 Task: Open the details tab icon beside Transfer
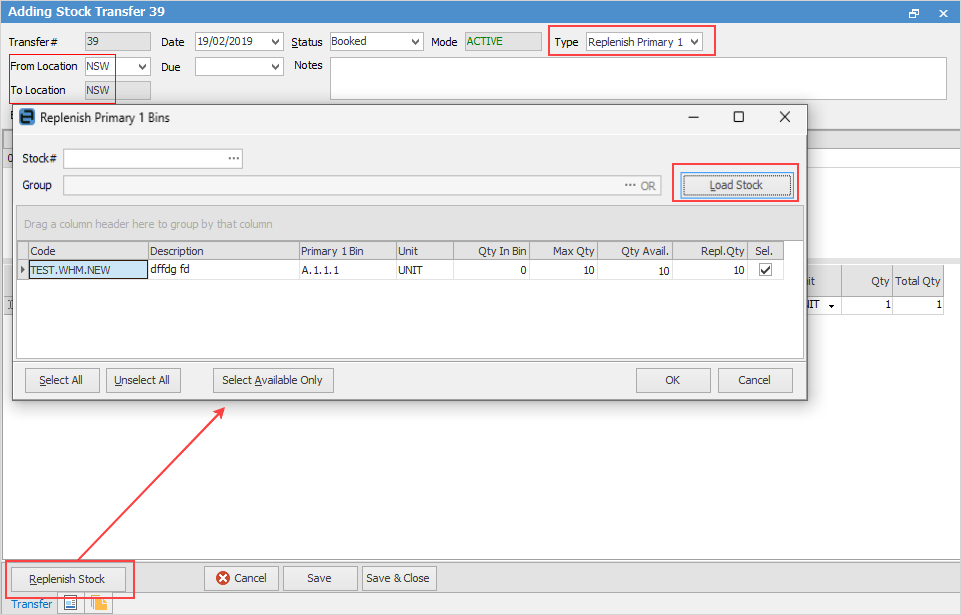(71, 603)
